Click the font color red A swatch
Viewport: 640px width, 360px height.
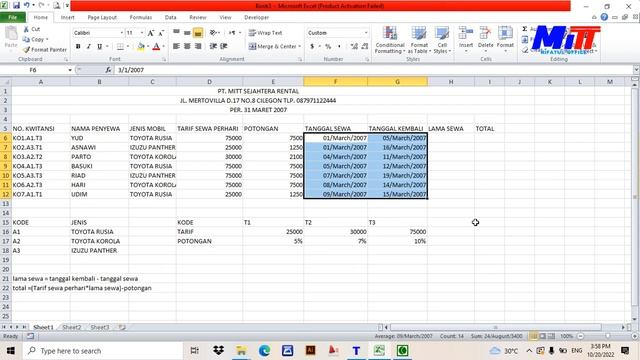[x=156, y=47]
